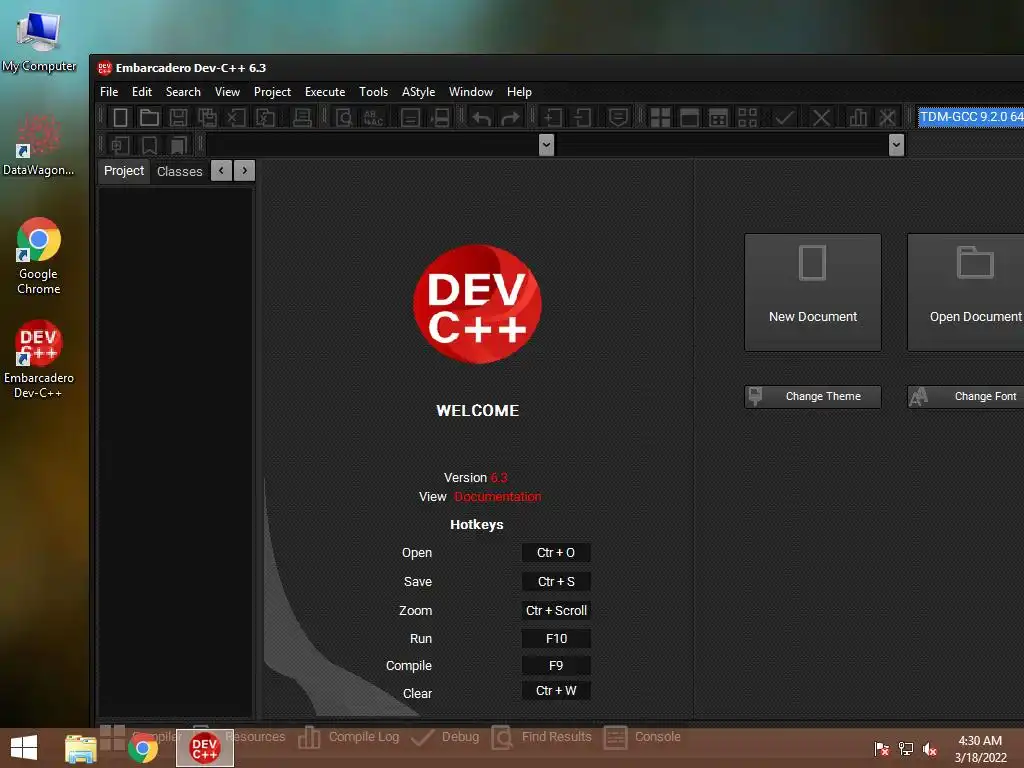Click the Save floppy toolbar icon
The width and height of the screenshot is (1024, 768).
click(x=178, y=118)
